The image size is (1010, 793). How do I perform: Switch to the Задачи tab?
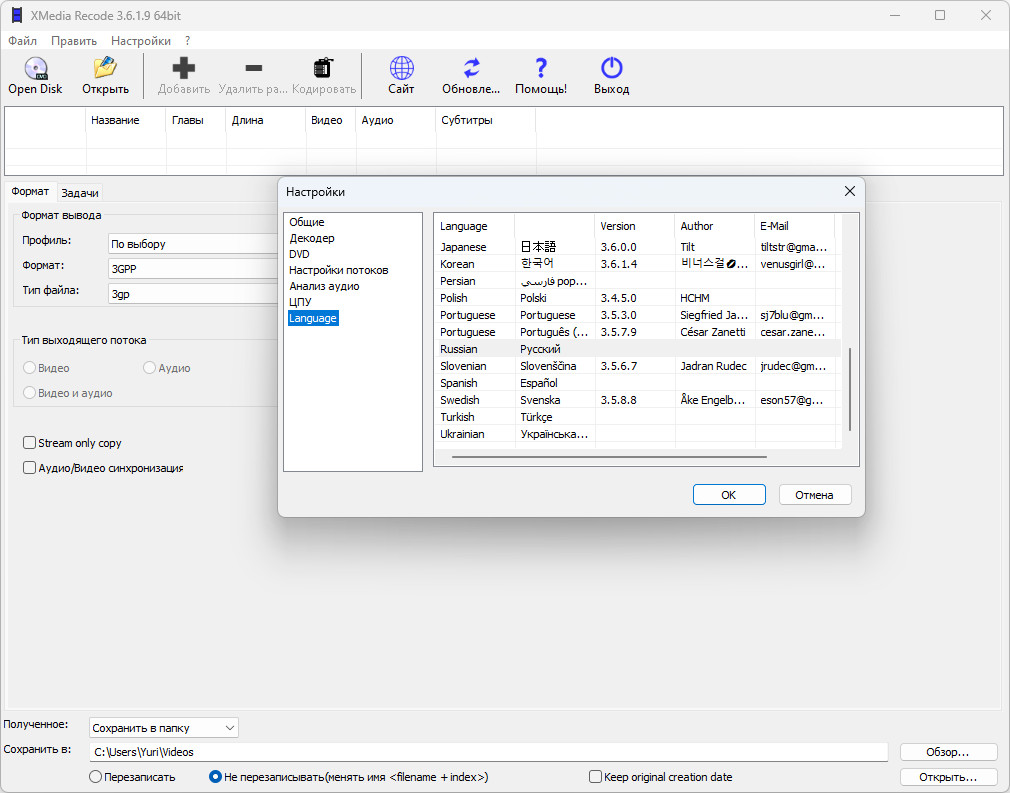click(x=80, y=193)
